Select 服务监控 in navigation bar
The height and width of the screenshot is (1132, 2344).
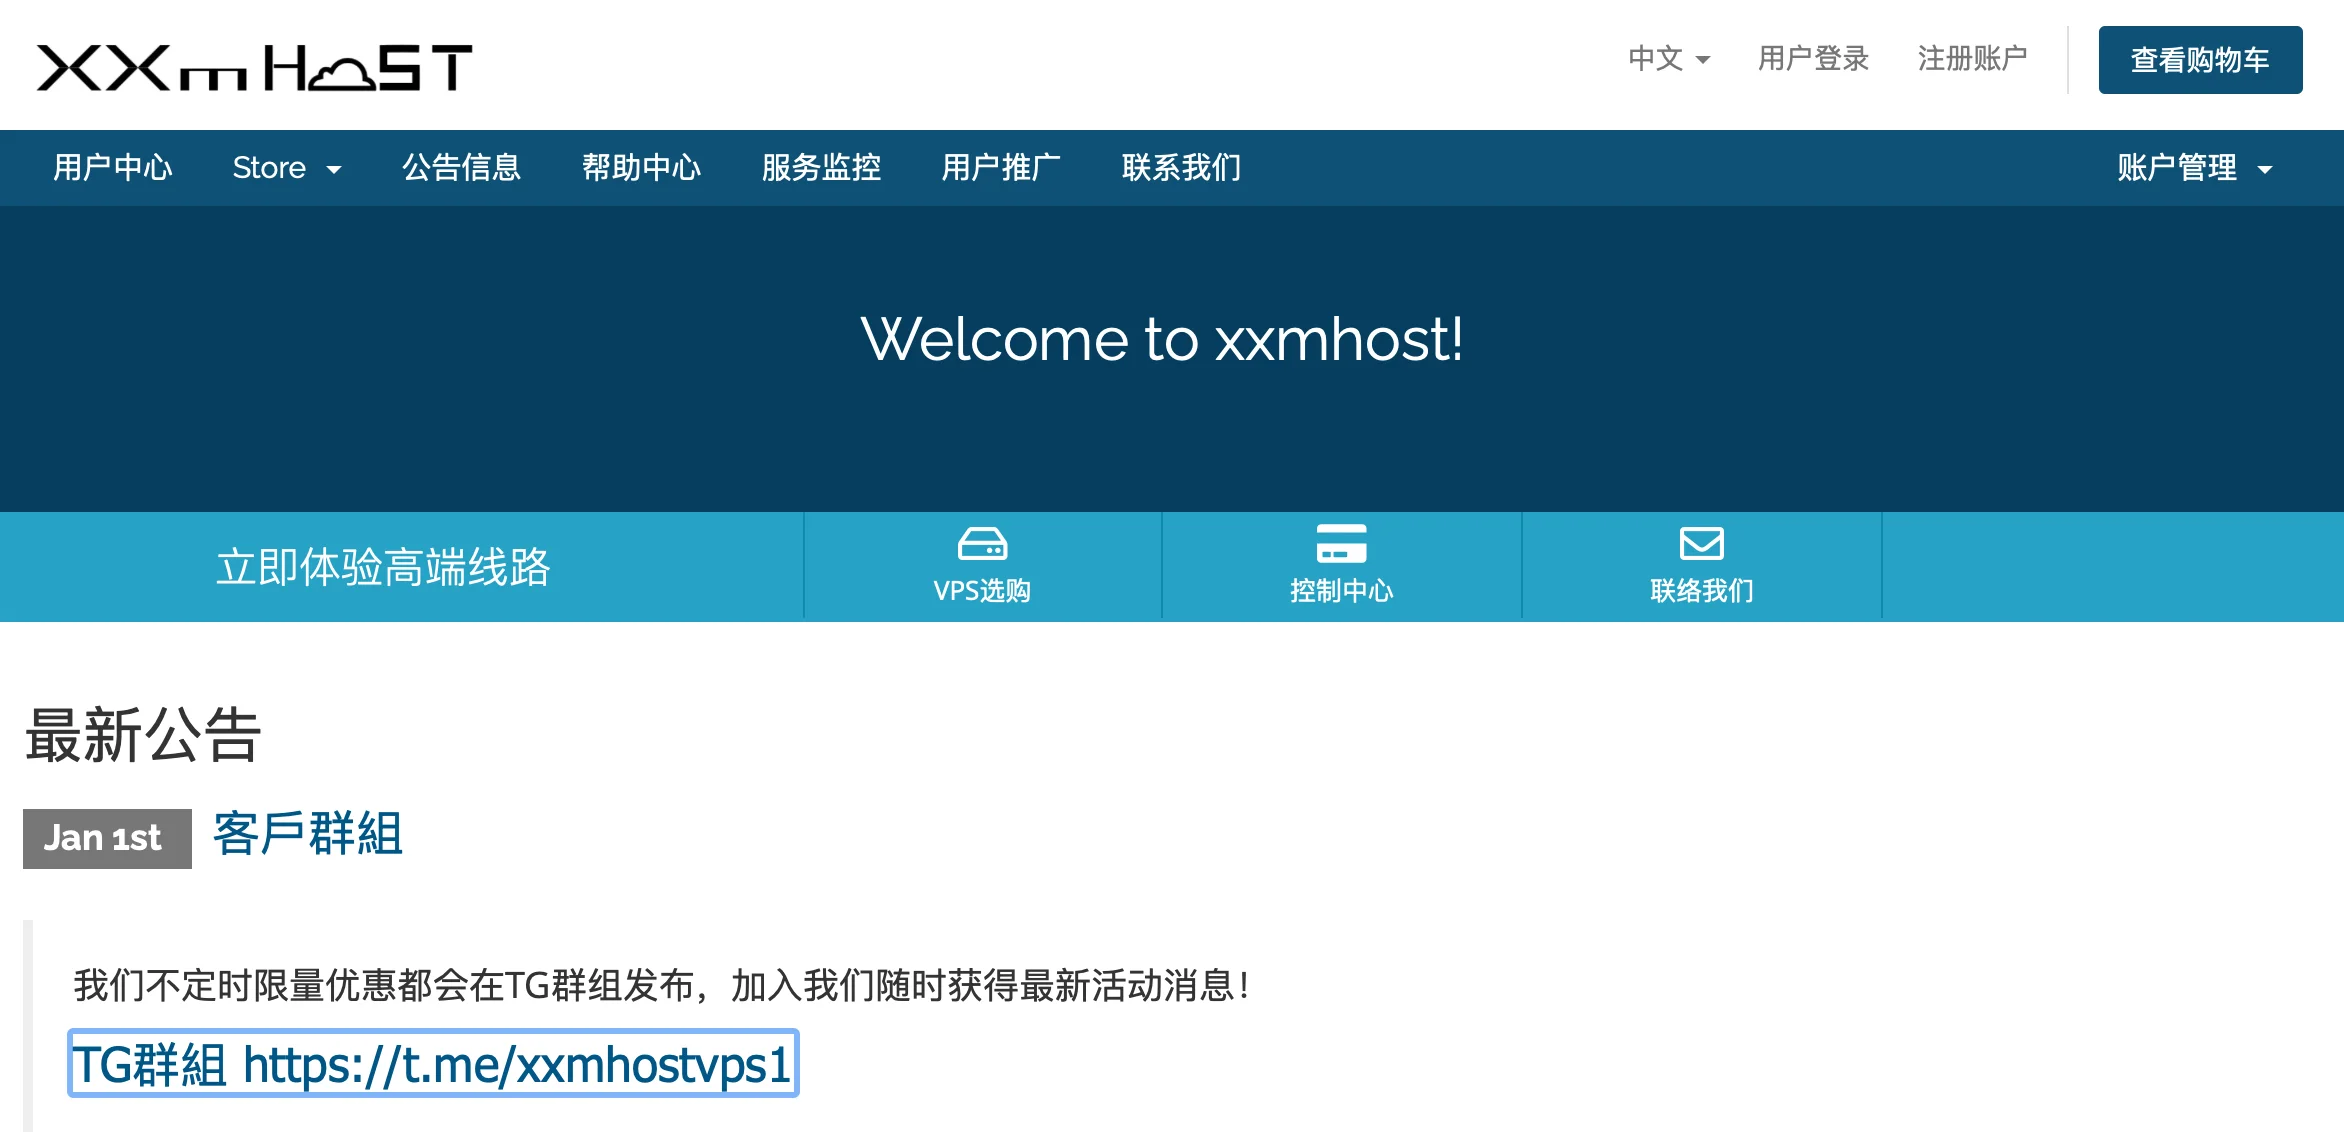click(821, 168)
